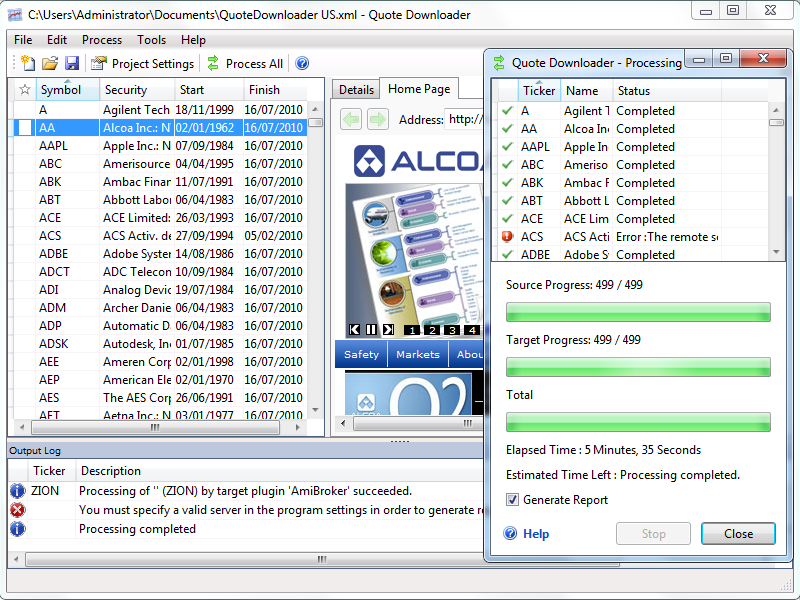The width and height of the screenshot is (800, 600).
Task: Pause the Alcoa slideshow
Action: tap(371, 329)
